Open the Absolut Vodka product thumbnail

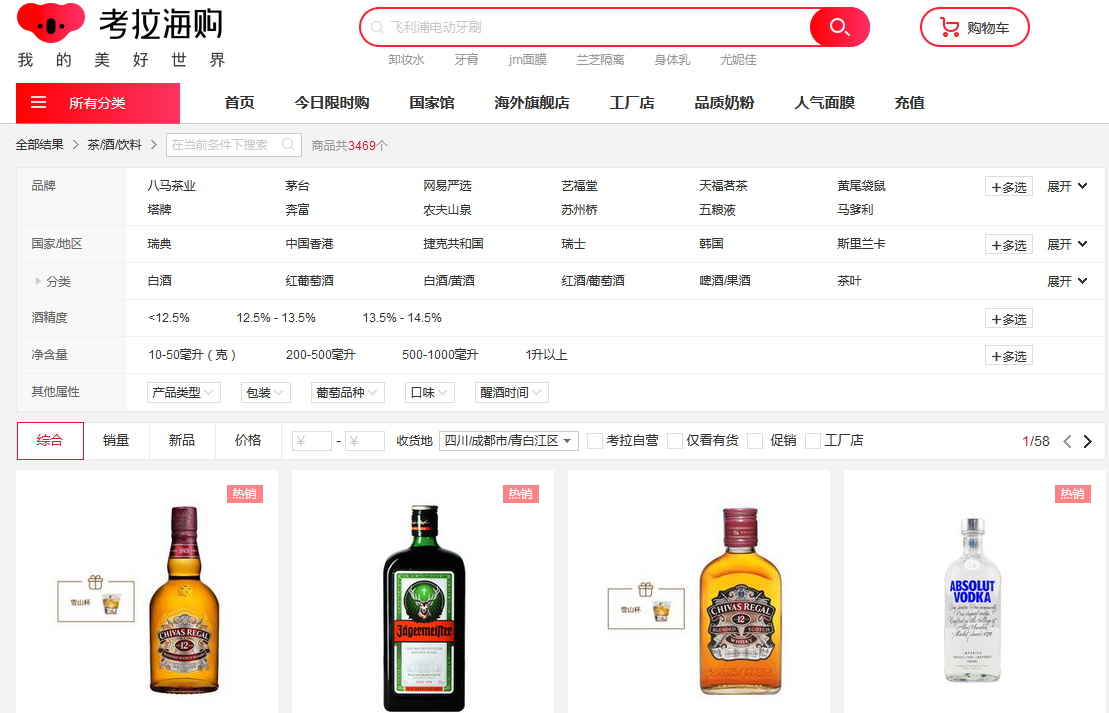pos(972,600)
